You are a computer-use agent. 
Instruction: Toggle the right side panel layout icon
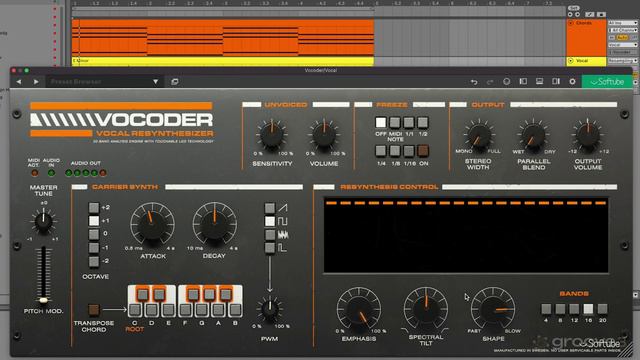[x=556, y=82]
